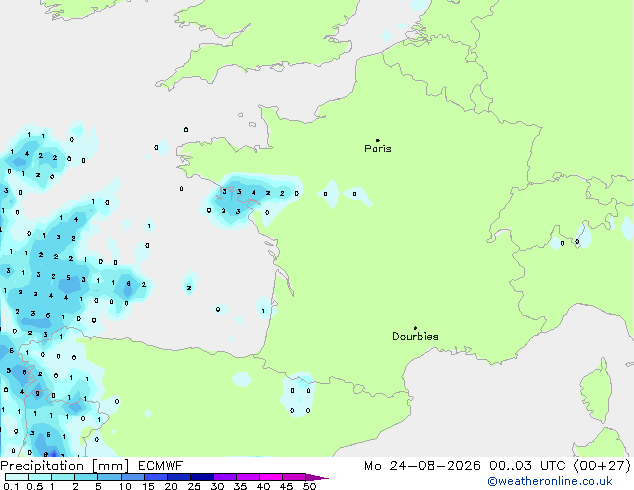Click the legend arrow tip beyond 50
The height and width of the screenshot is (490, 634).
317,477
